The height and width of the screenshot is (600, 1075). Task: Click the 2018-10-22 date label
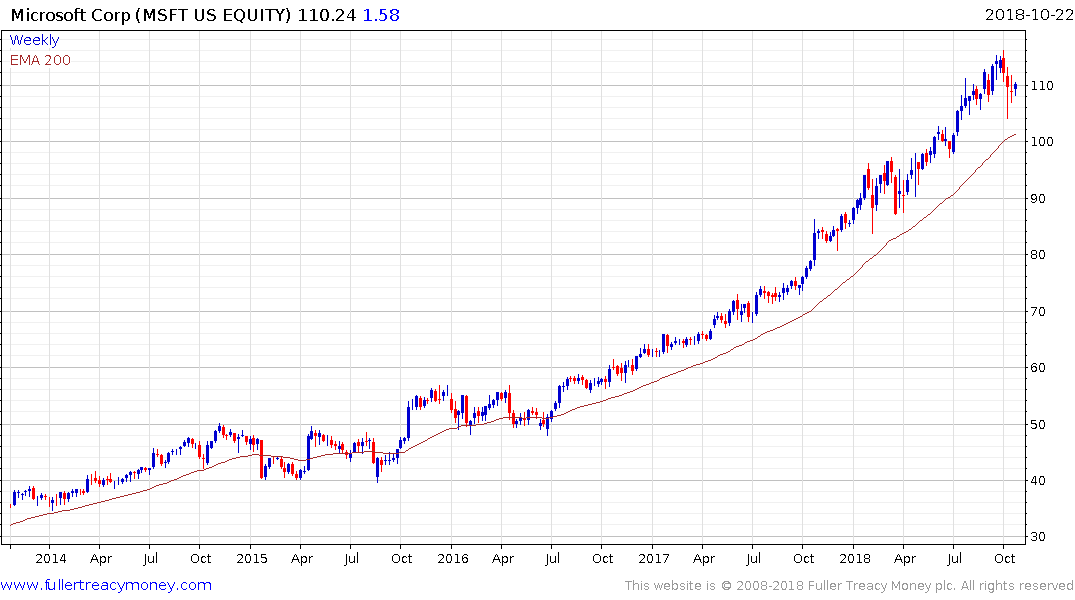pyautogui.click(x=1028, y=15)
